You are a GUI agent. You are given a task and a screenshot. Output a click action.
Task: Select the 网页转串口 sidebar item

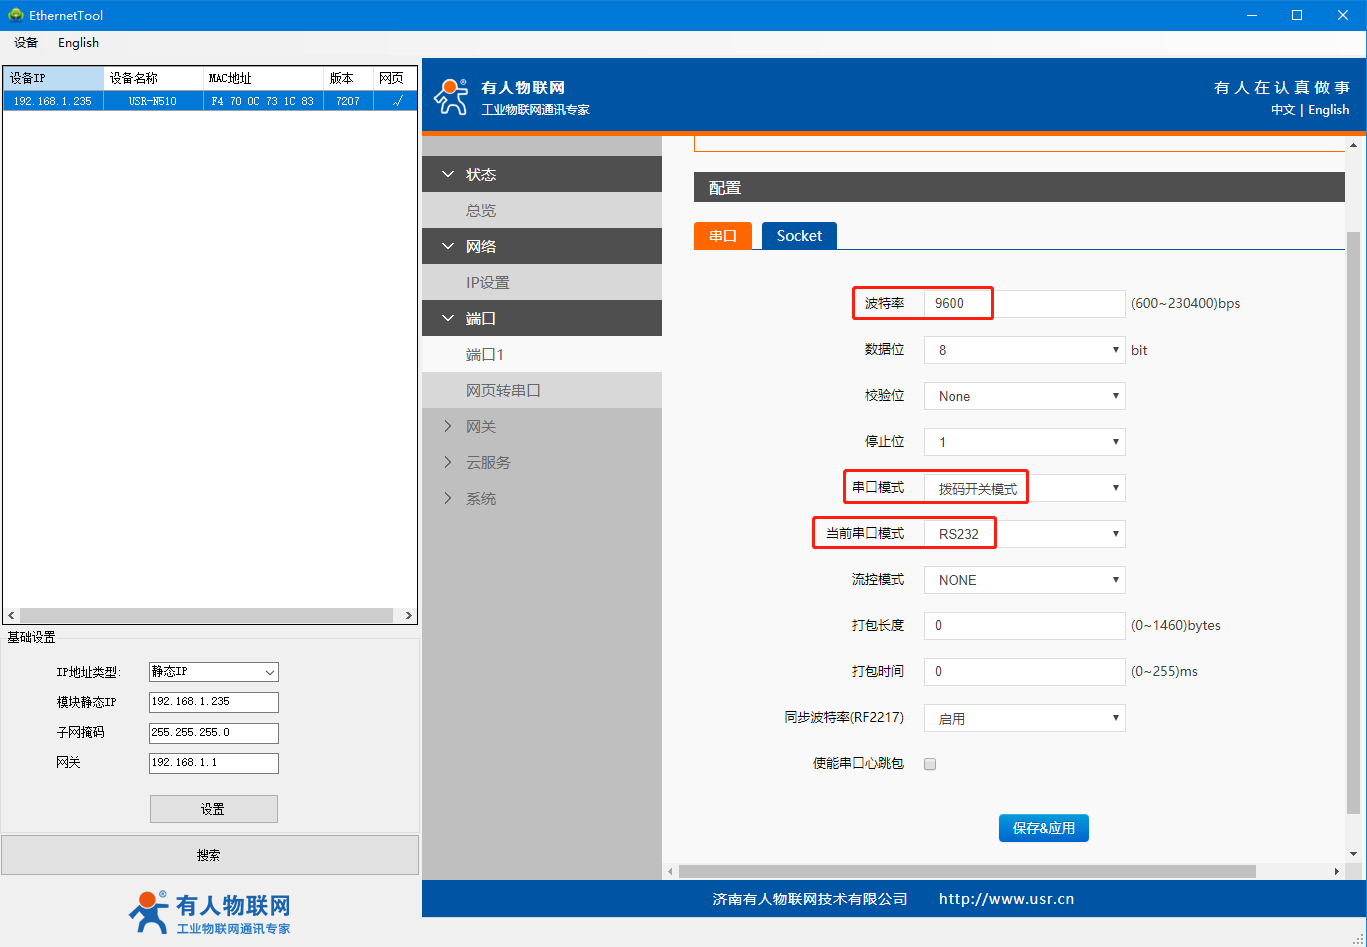point(503,391)
